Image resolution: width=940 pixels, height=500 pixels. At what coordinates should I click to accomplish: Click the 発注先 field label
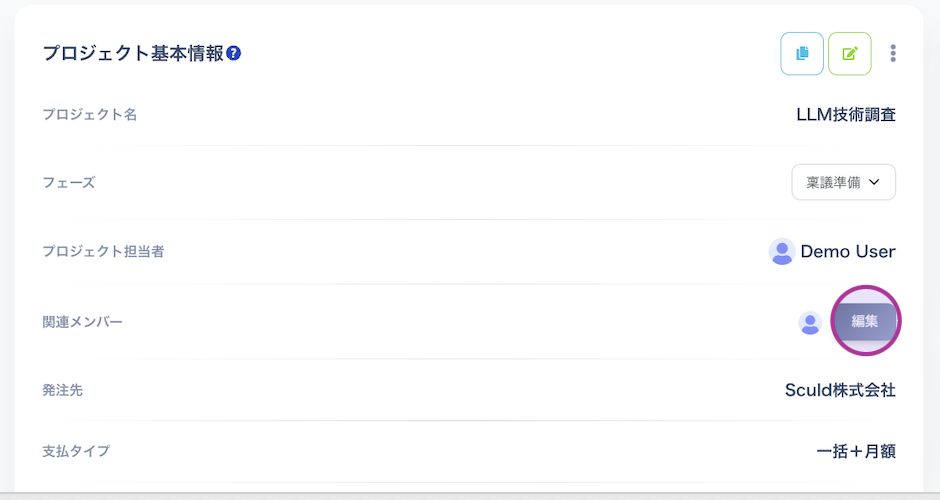62,390
